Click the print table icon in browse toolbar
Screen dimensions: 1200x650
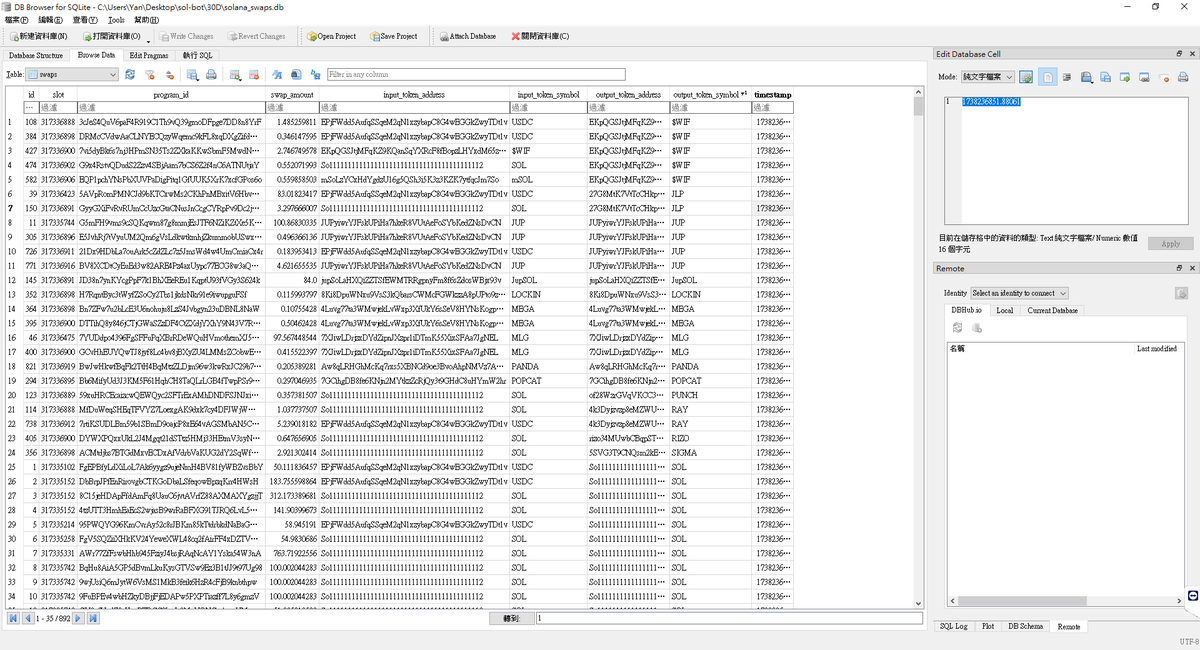pyautogui.click(x=211, y=75)
